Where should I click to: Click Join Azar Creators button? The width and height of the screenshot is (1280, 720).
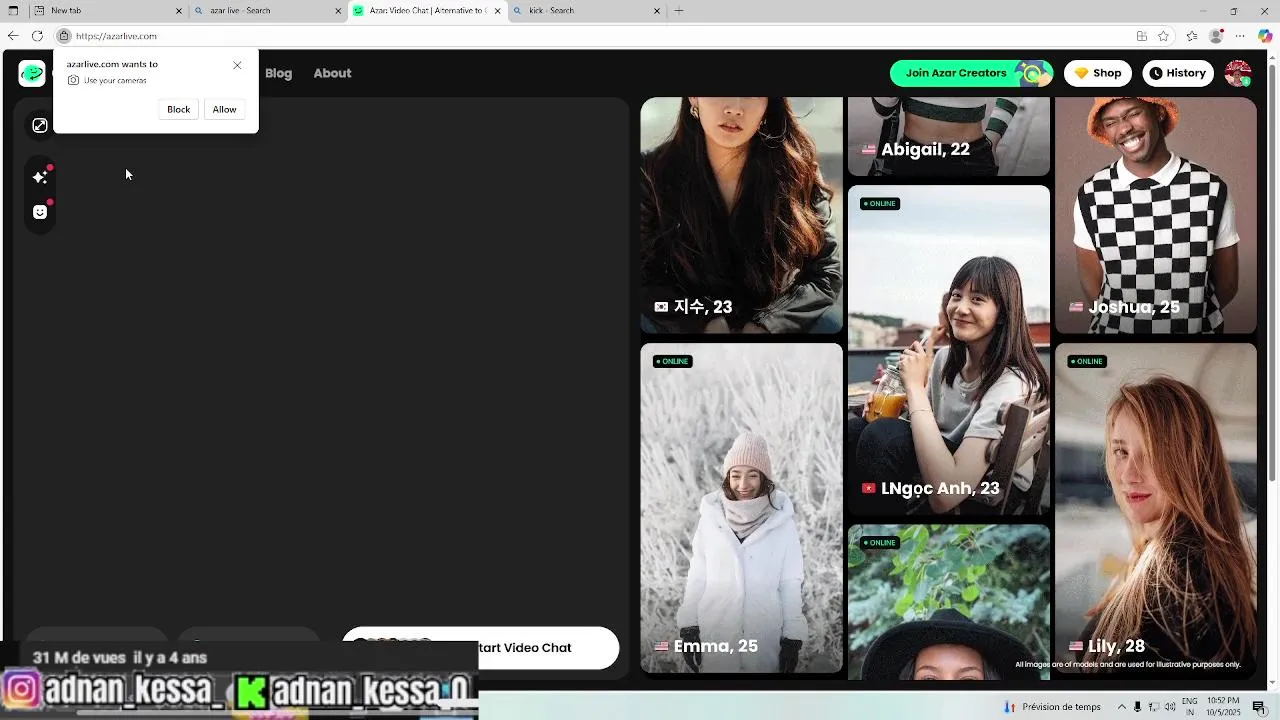point(971,73)
